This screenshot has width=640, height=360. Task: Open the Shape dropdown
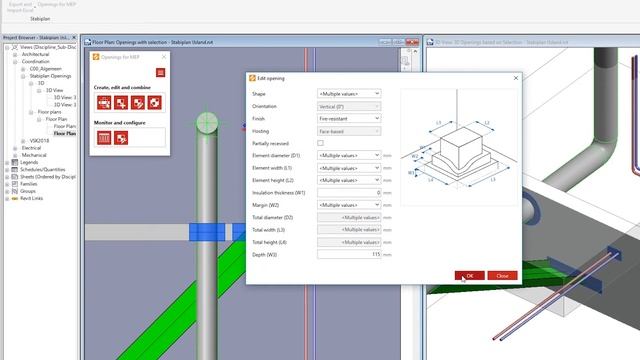tap(349, 94)
